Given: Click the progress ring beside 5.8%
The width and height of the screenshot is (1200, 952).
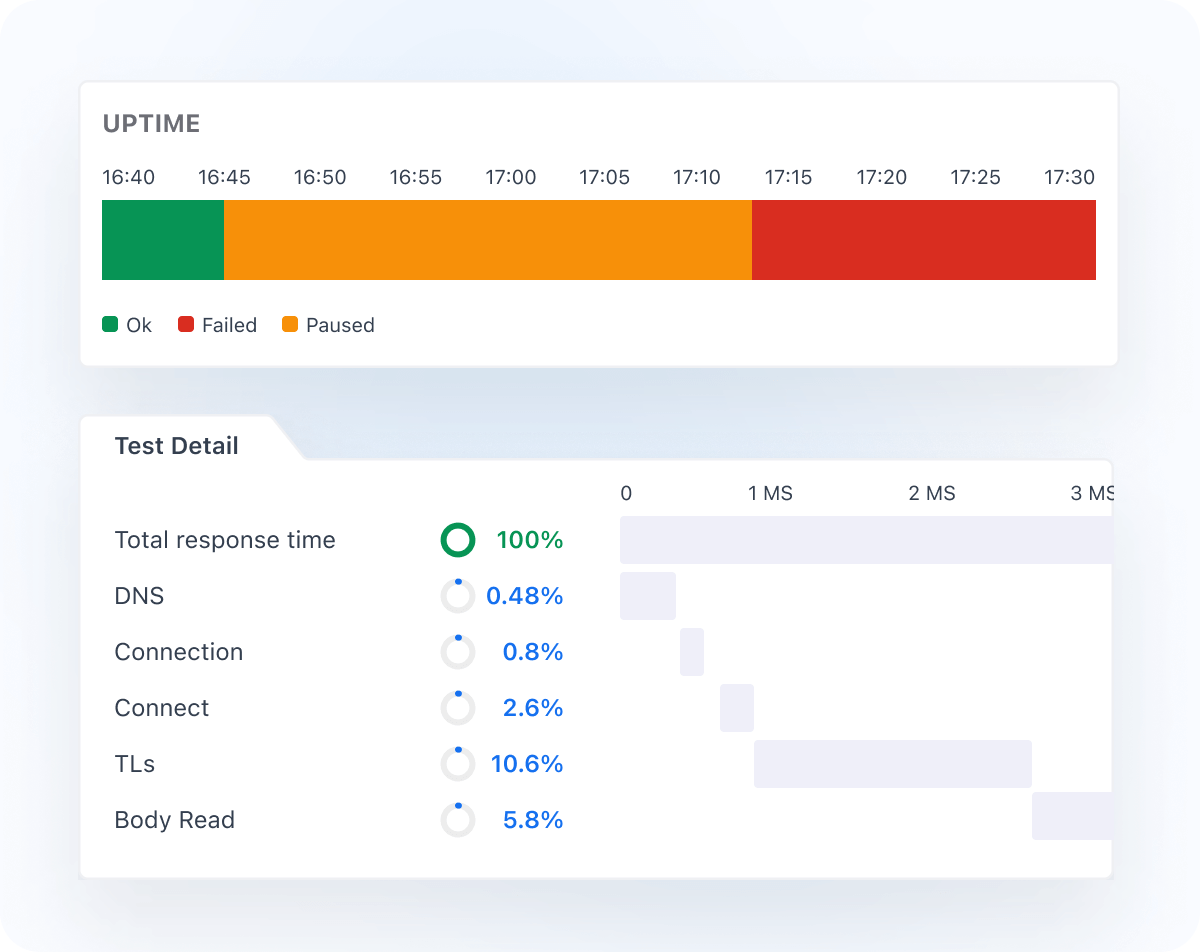Looking at the screenshot, I should (x=458, y=820).
